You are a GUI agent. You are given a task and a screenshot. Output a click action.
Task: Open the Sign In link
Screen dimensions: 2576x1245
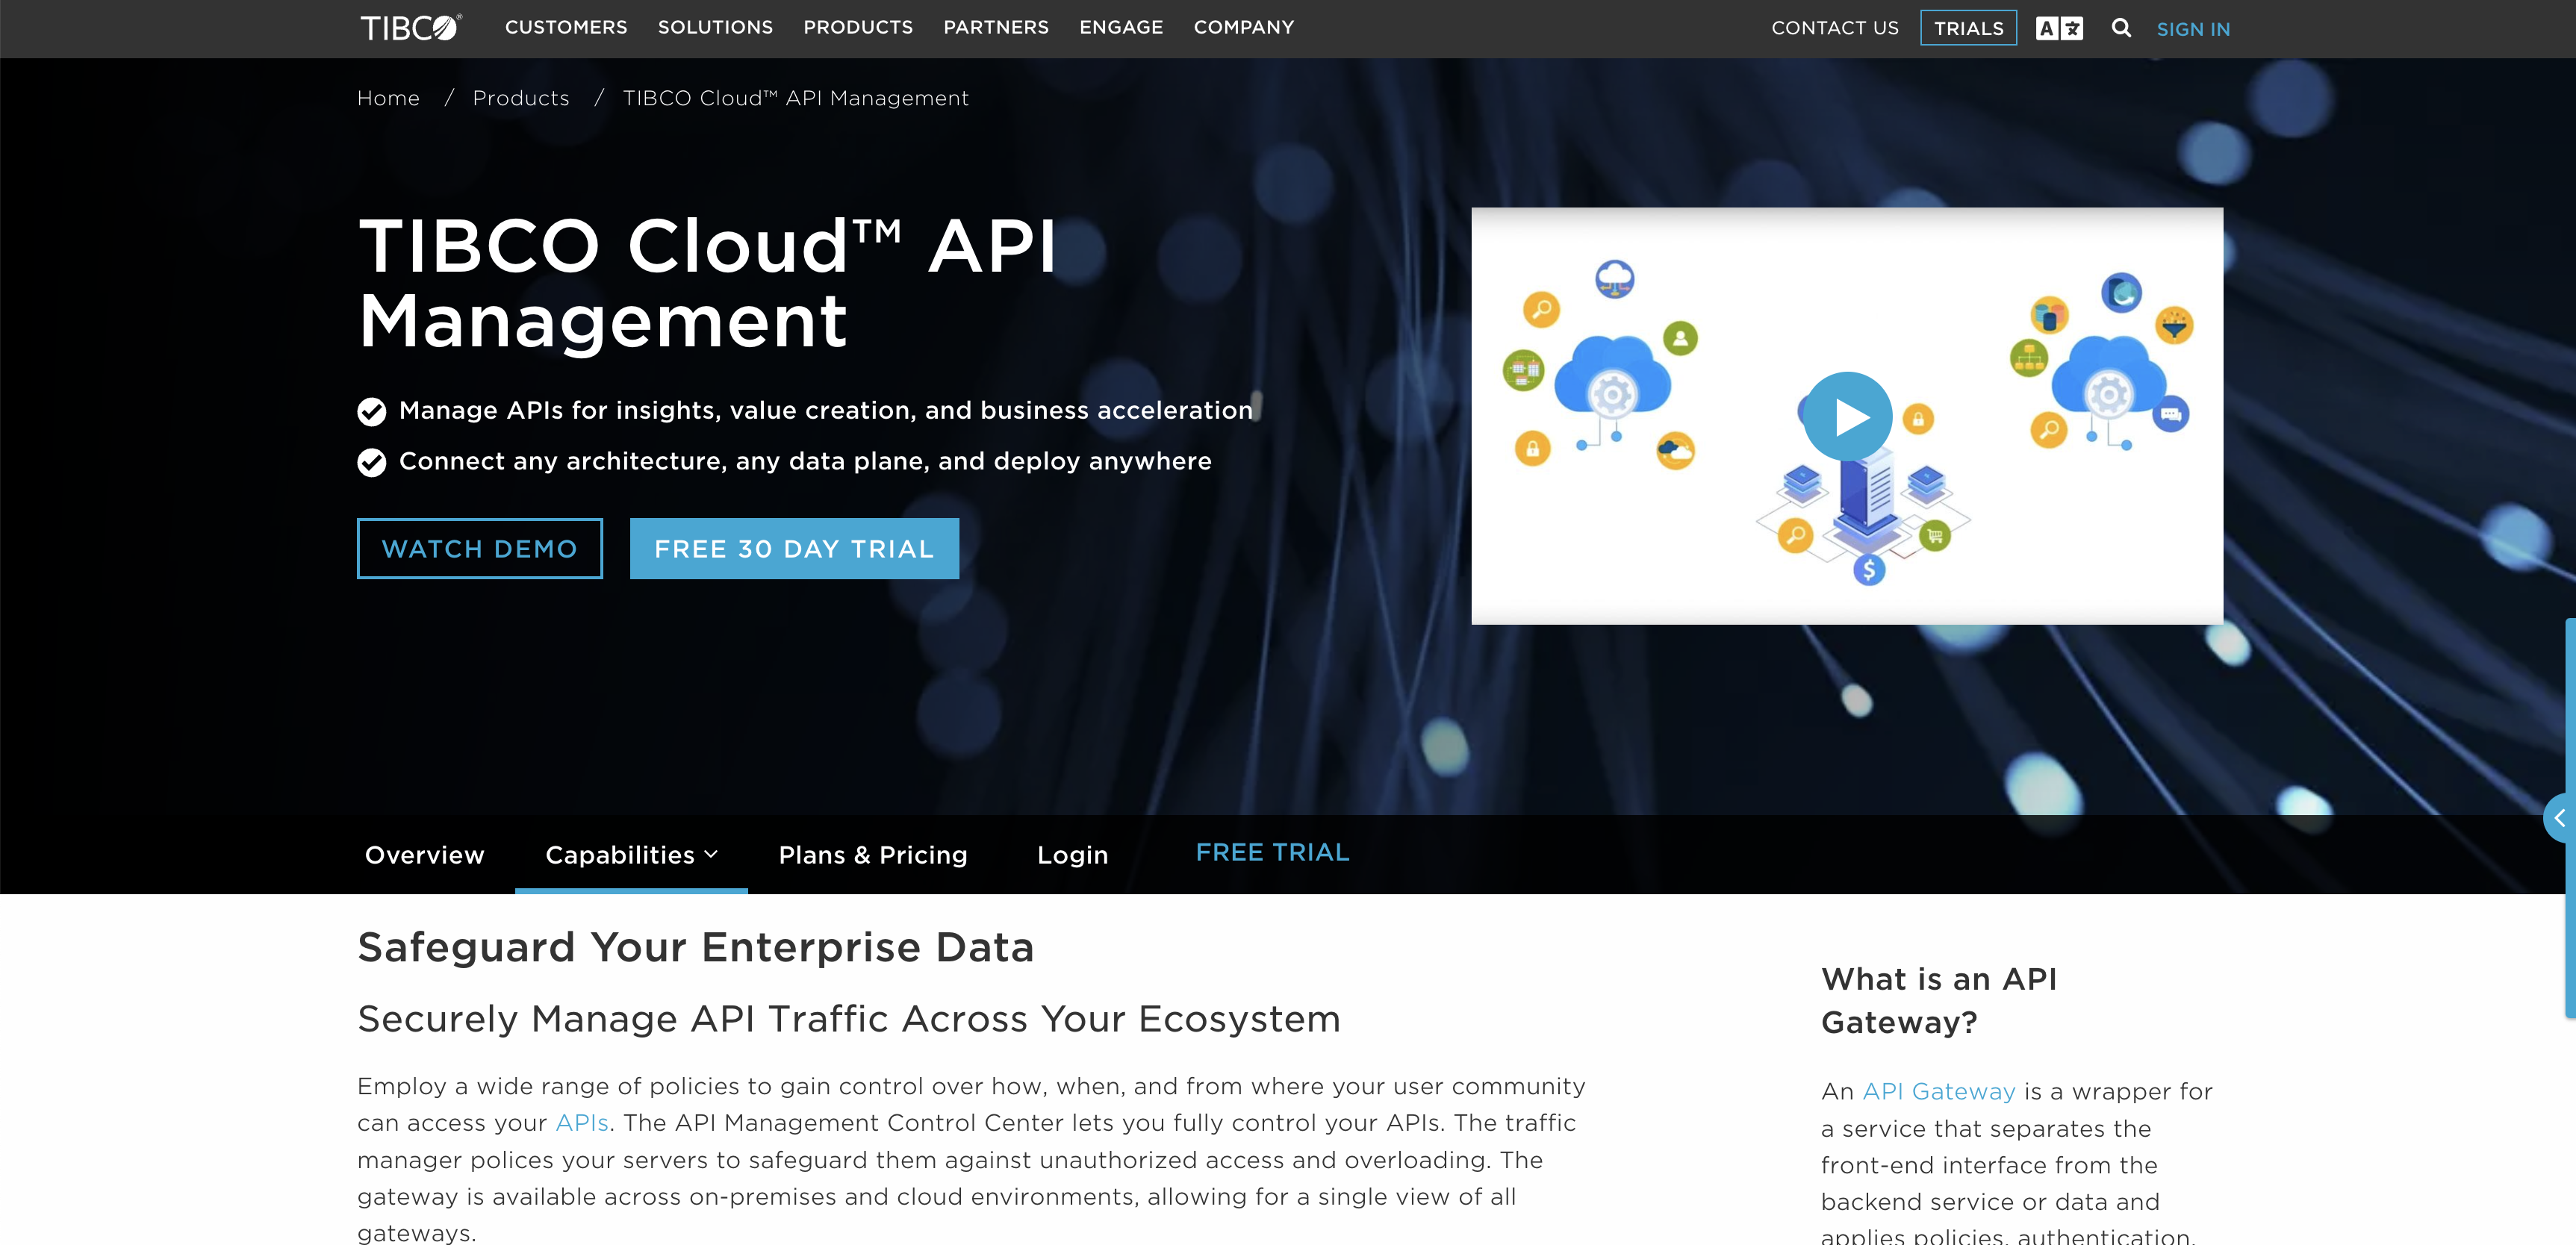click(2192, 29)
